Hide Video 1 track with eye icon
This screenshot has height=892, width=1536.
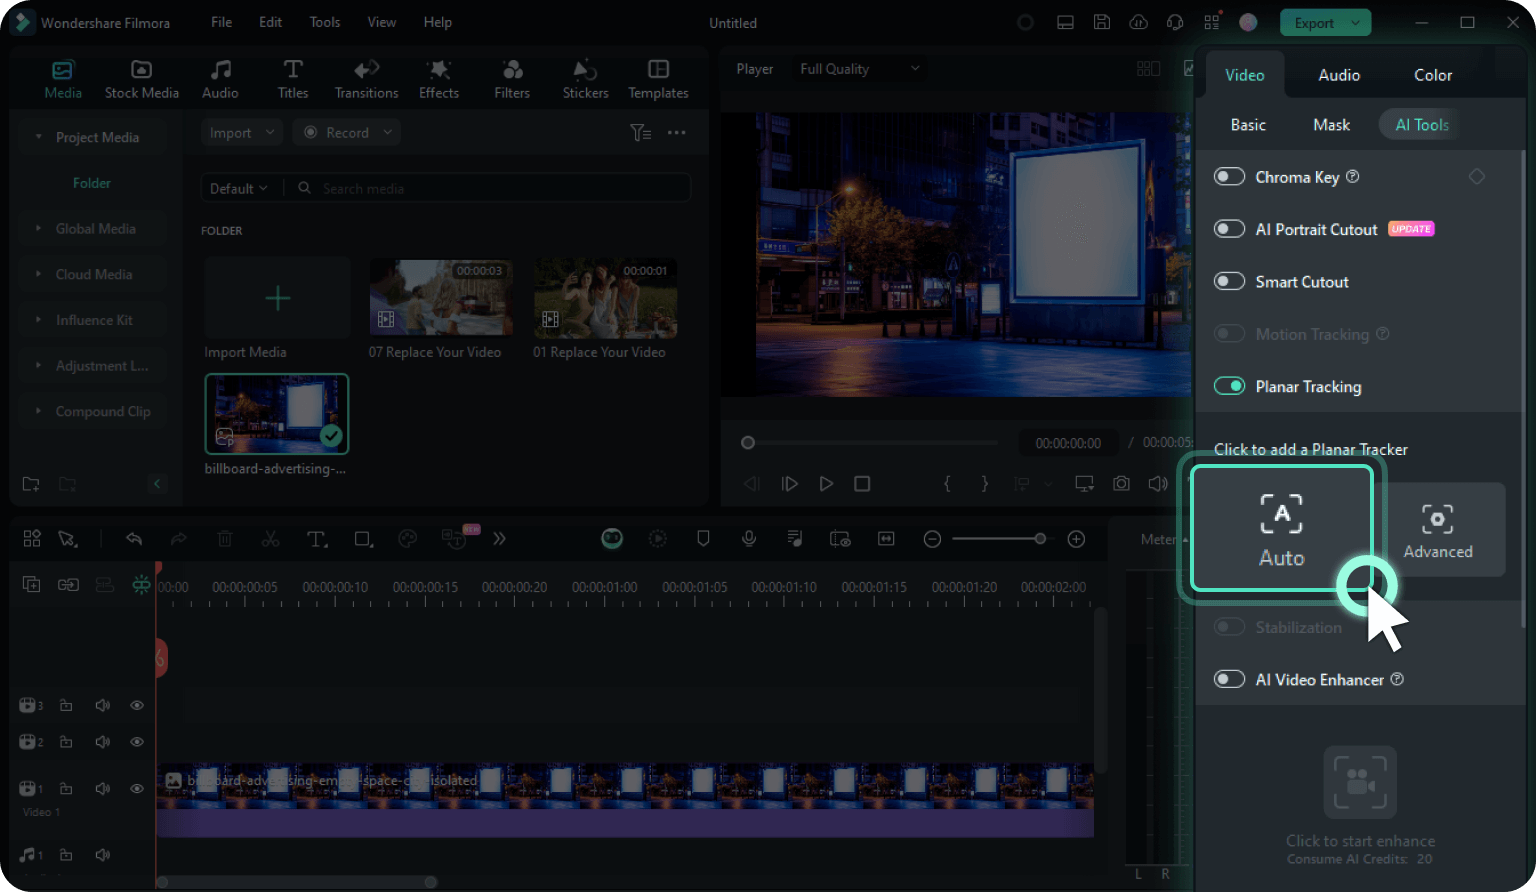(137, 788)
